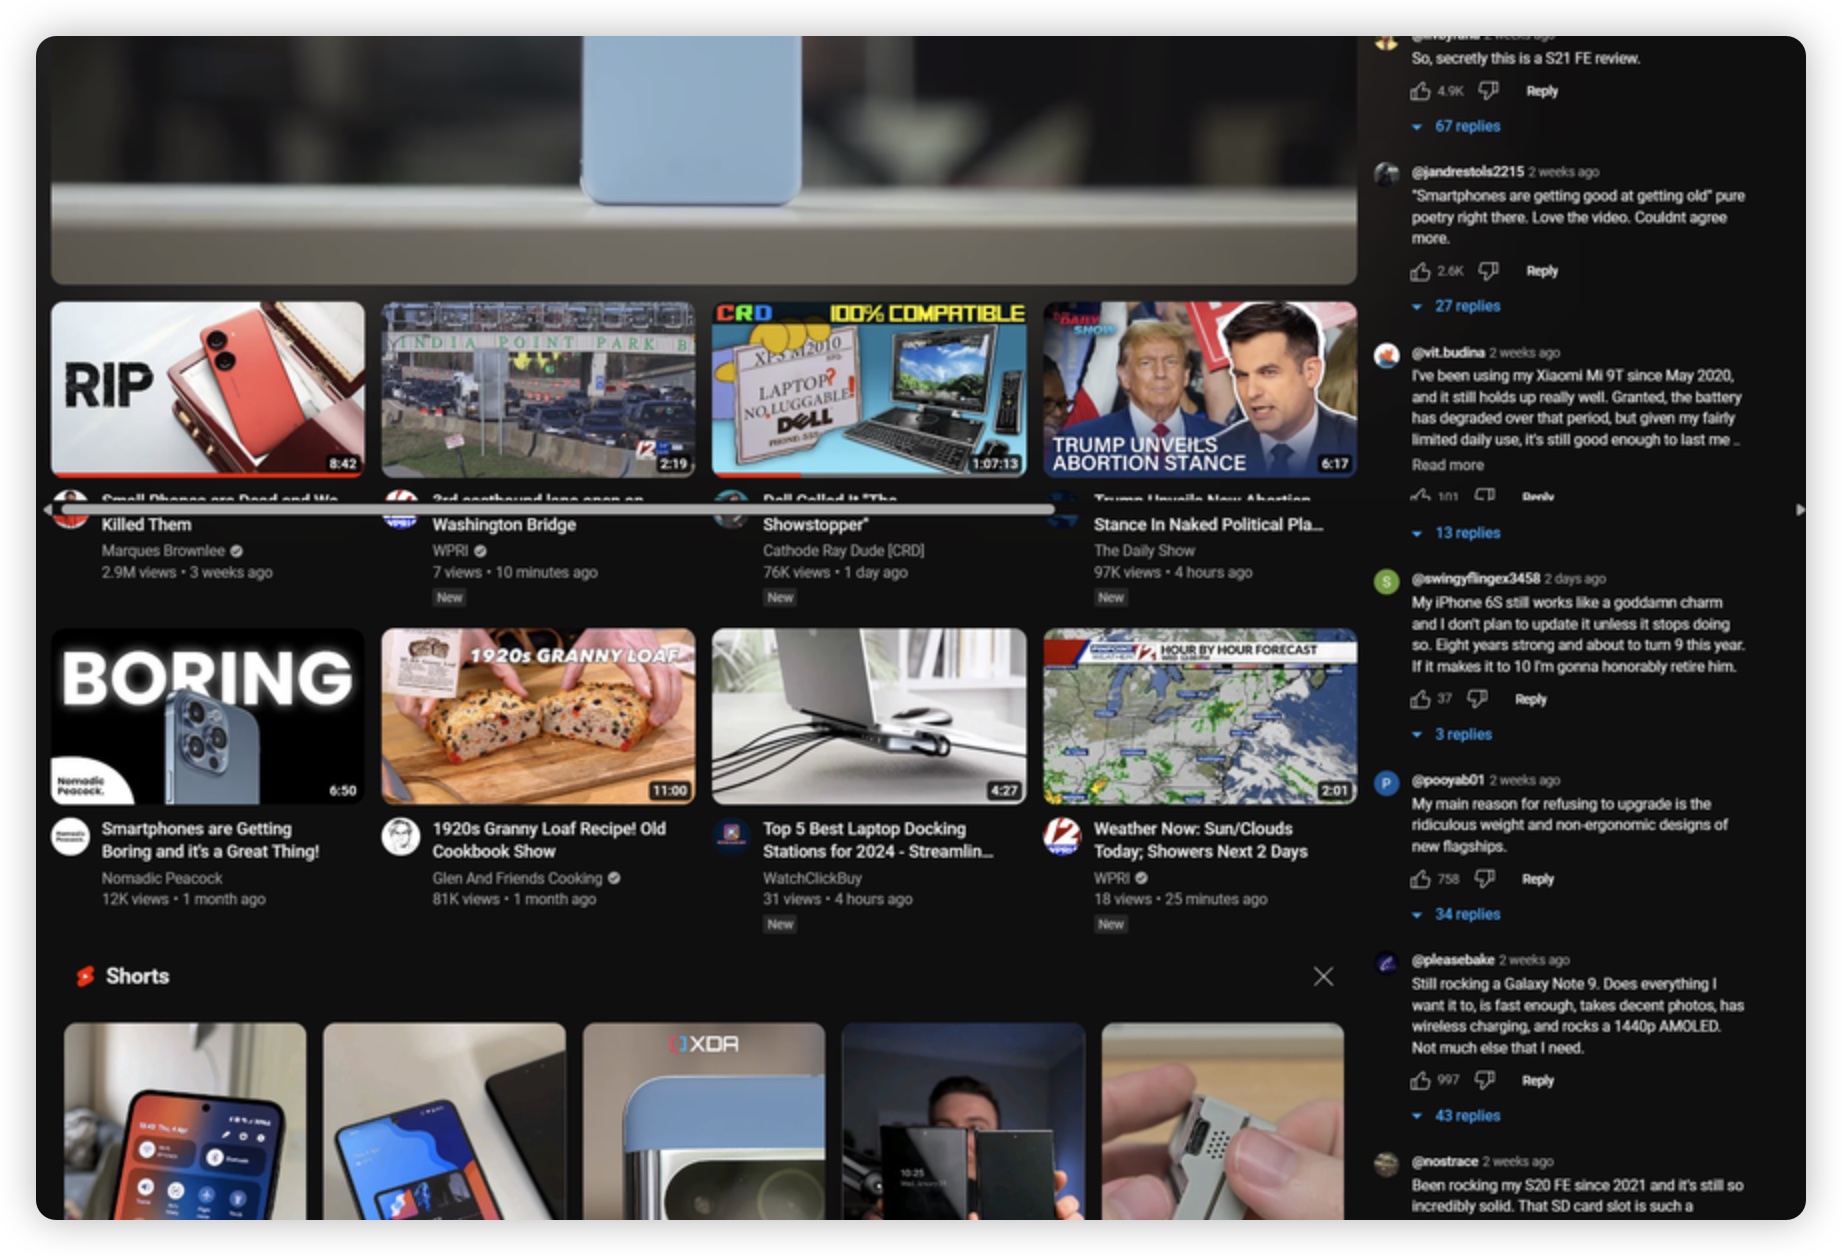Play the Hour by Hour Forecast map thumbnail
Viewport: 1842px width, 1256px height.
1200,716
